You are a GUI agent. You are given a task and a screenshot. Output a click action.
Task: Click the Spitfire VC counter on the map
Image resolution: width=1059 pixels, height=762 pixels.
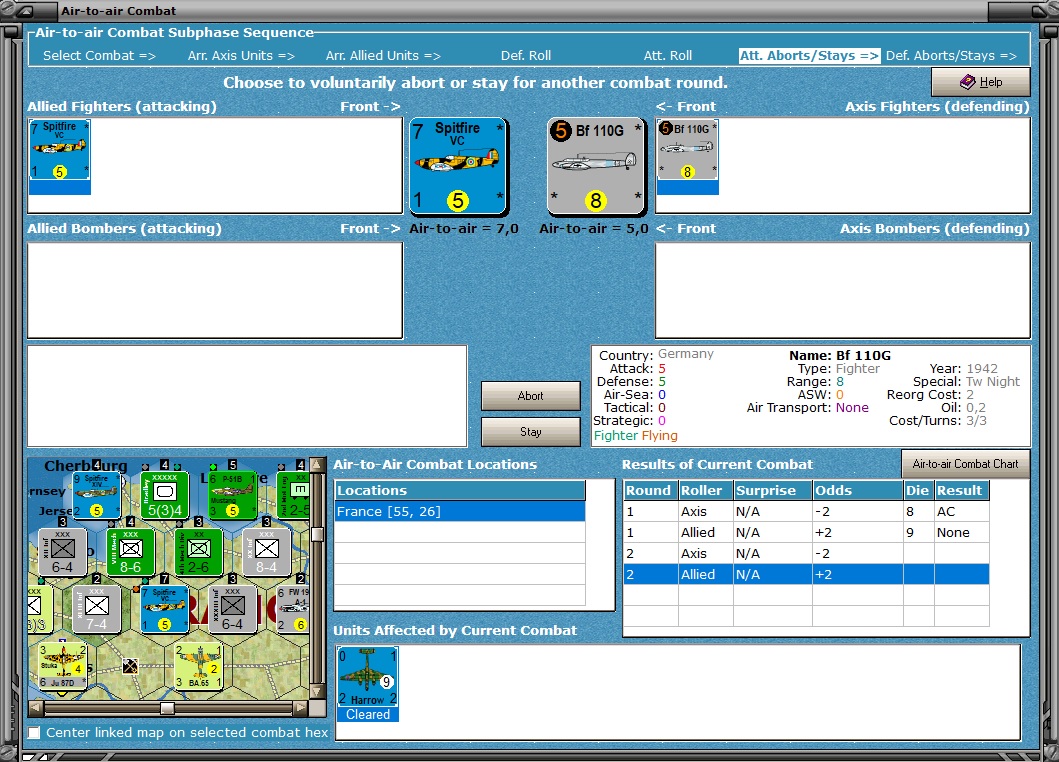(x=165, y=609)
